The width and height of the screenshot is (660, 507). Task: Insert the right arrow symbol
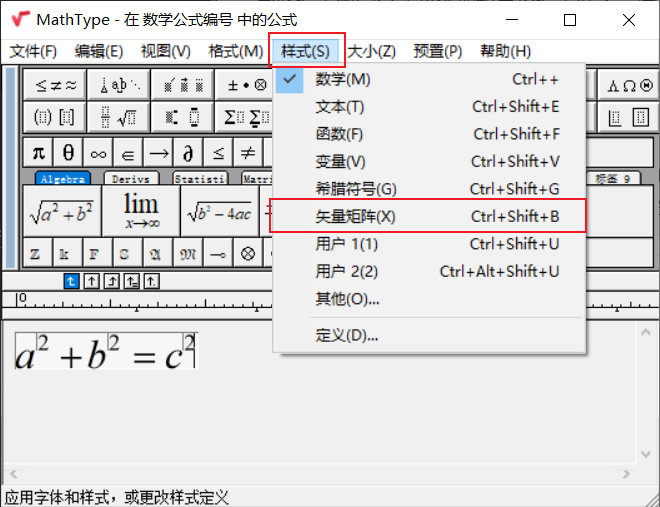pos(158,152)
